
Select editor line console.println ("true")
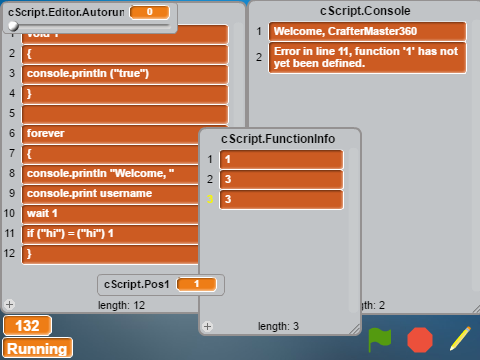125,74
